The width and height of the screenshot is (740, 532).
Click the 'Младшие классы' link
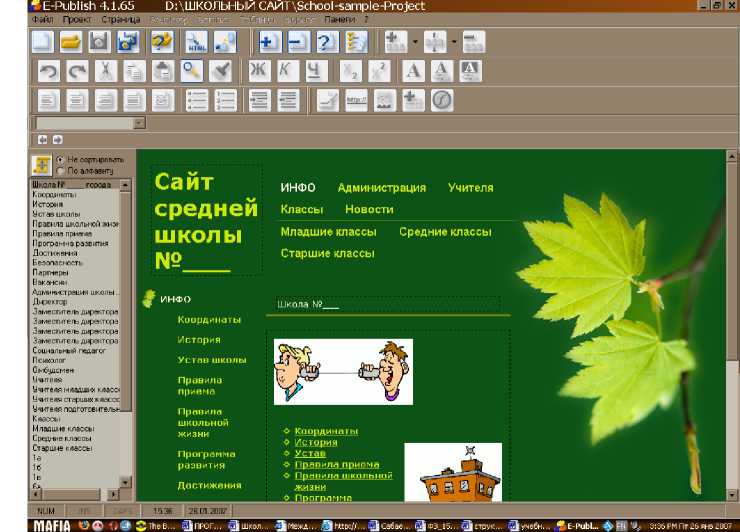[328, 232]
